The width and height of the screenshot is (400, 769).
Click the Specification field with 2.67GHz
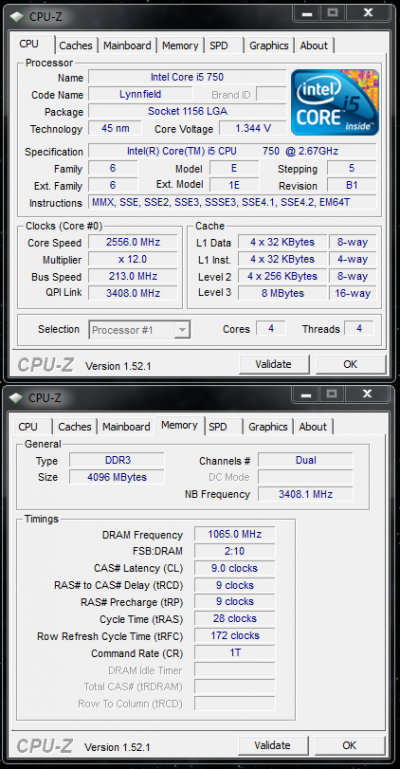[x=232, y=151]
